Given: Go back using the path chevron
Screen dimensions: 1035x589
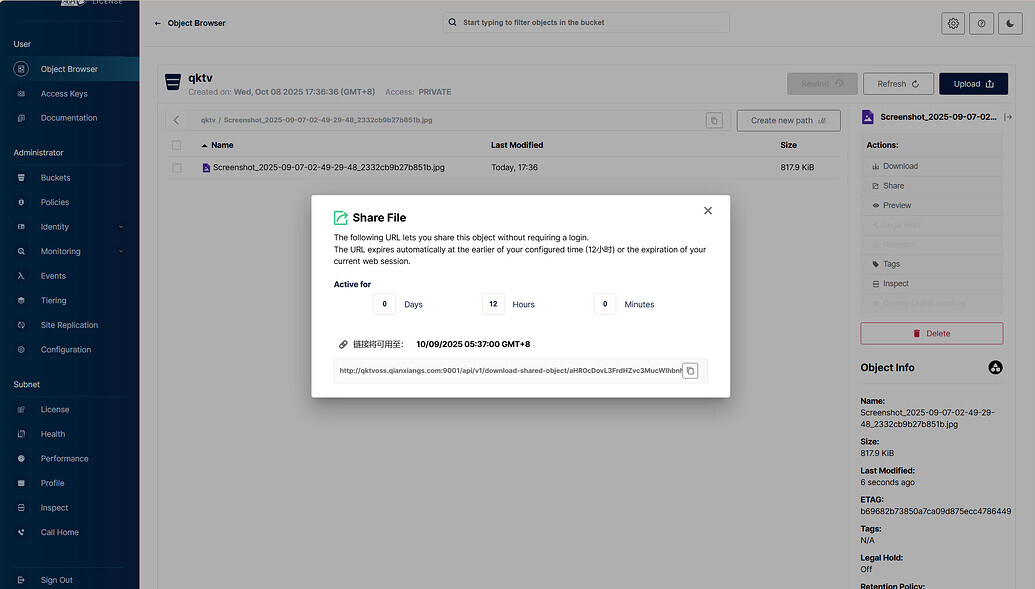Looking at the screenshot, I should tap(177, 120).
